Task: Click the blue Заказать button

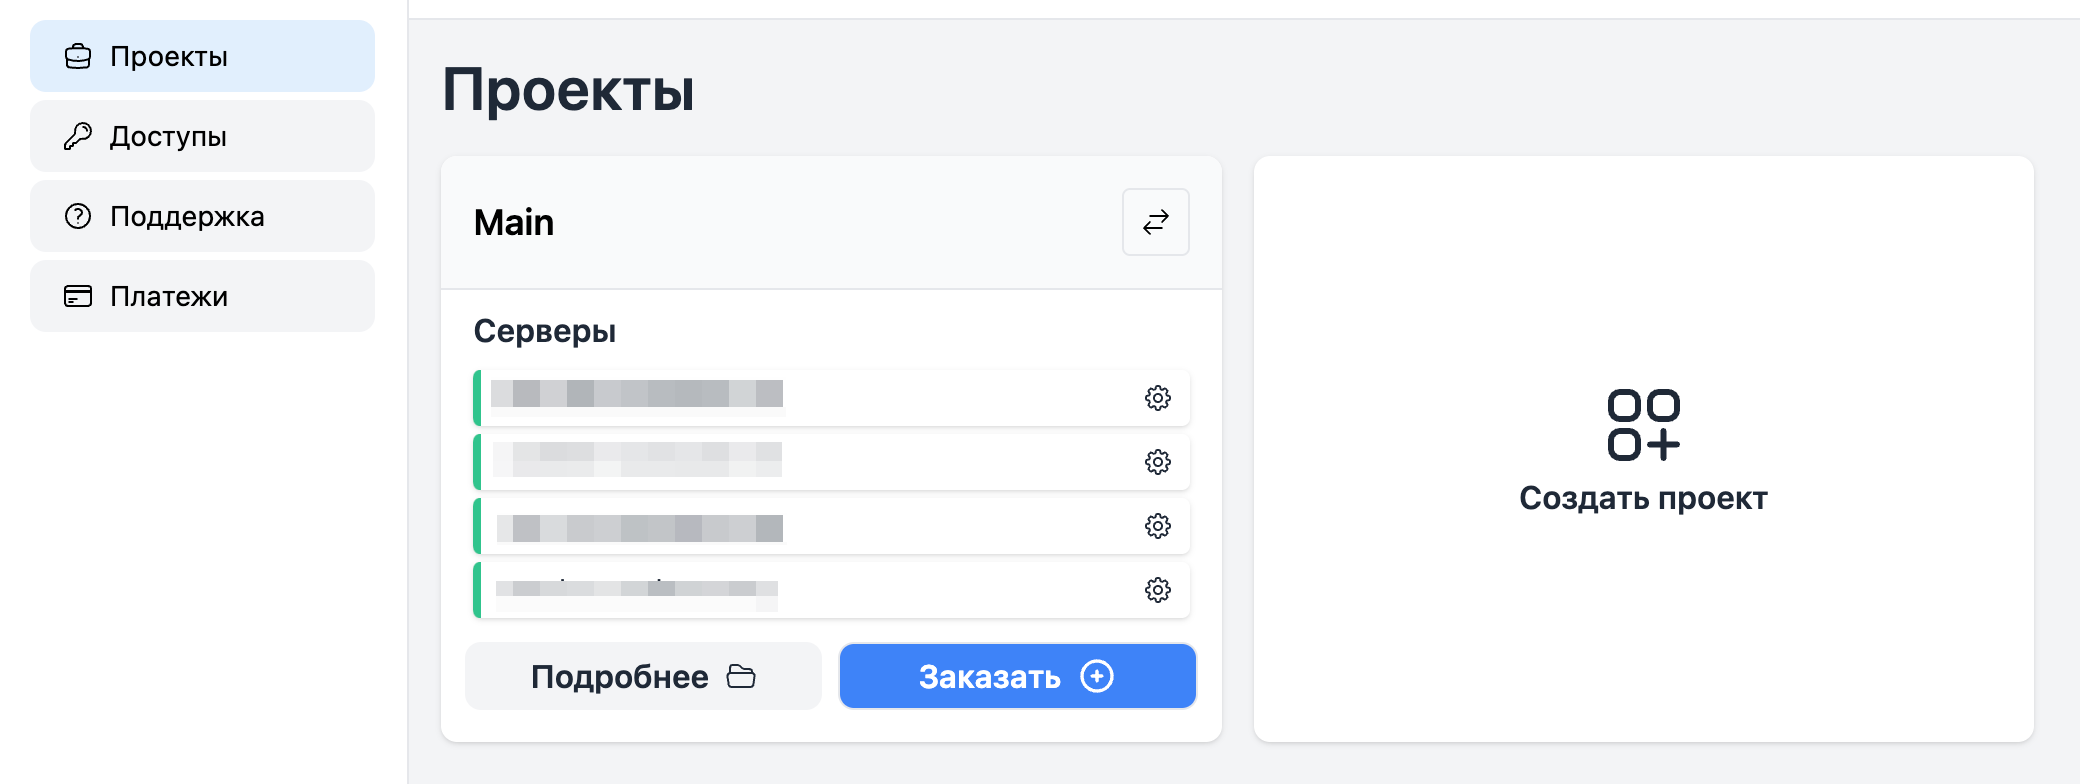Action: point(1018,676)
